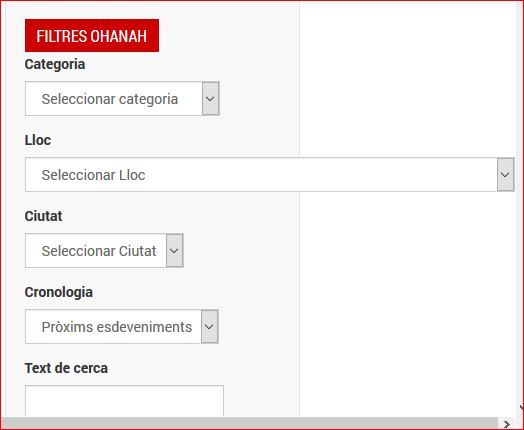Open the Seleccionar Lloc combo box
This screenshot has width=524, height=430.
270,174
